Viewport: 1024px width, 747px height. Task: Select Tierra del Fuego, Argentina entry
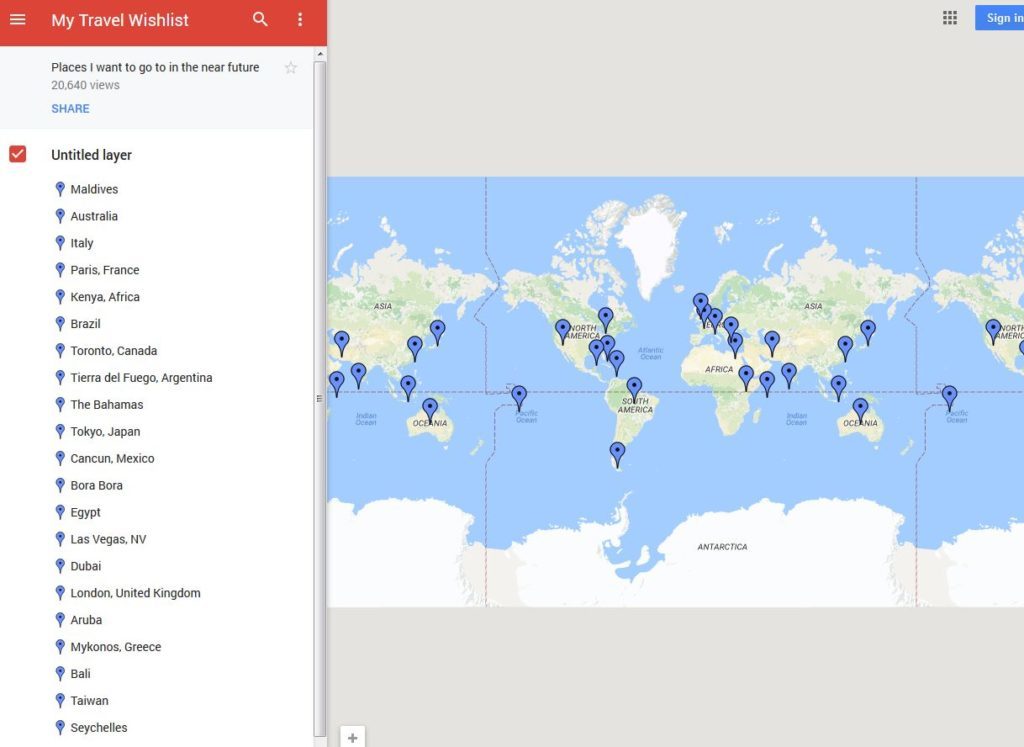[141, 378]
